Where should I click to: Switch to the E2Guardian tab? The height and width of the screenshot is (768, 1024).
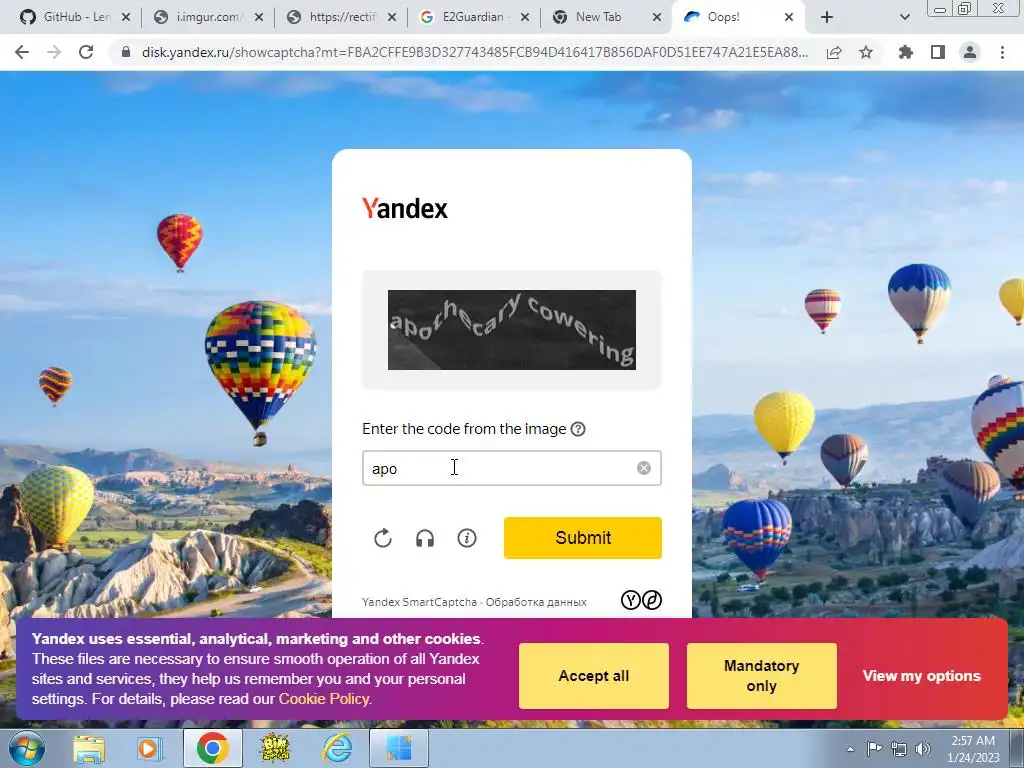(x=473, y=17)
